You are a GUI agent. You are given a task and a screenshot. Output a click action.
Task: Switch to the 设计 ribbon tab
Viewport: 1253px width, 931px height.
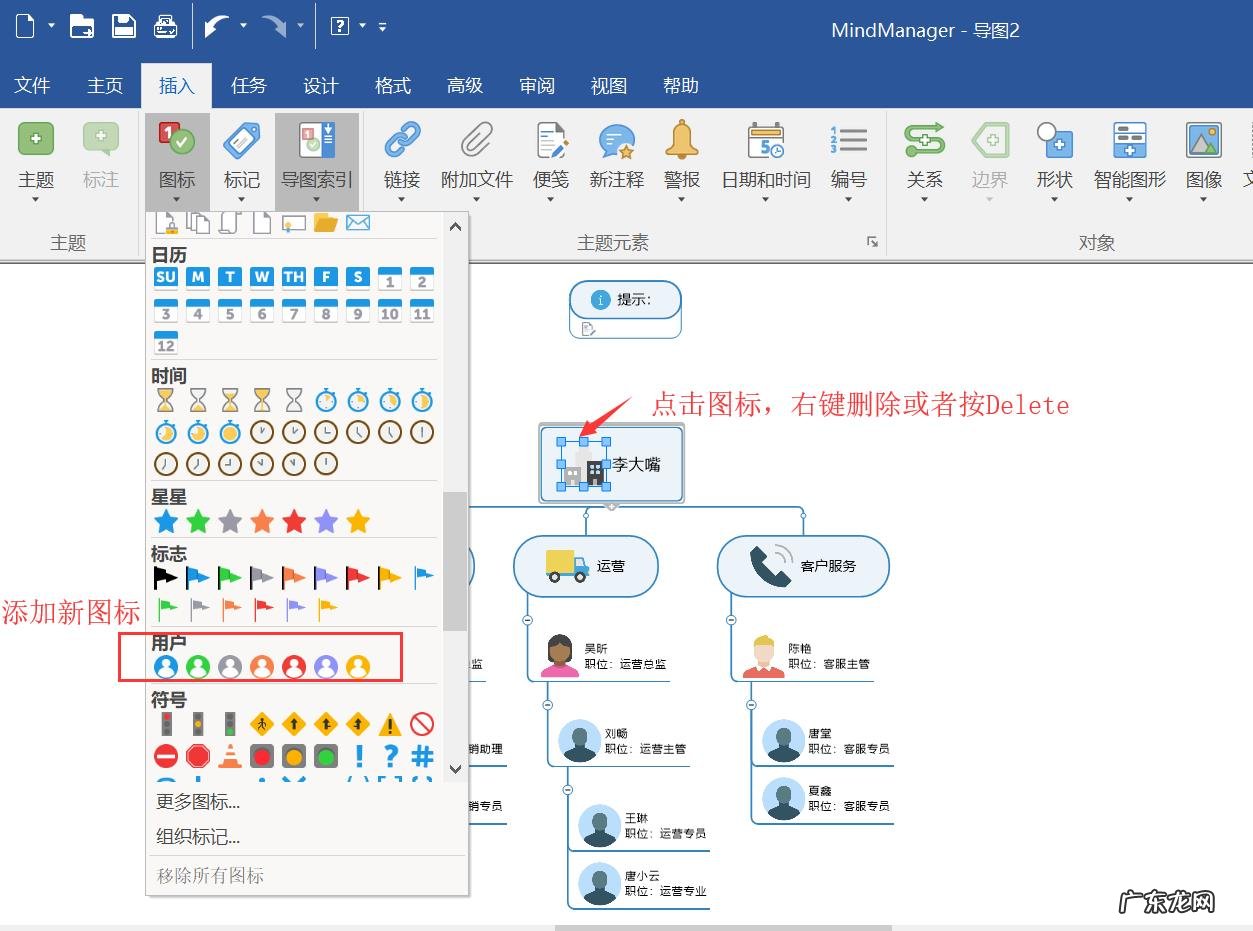(x=320, y=86)
